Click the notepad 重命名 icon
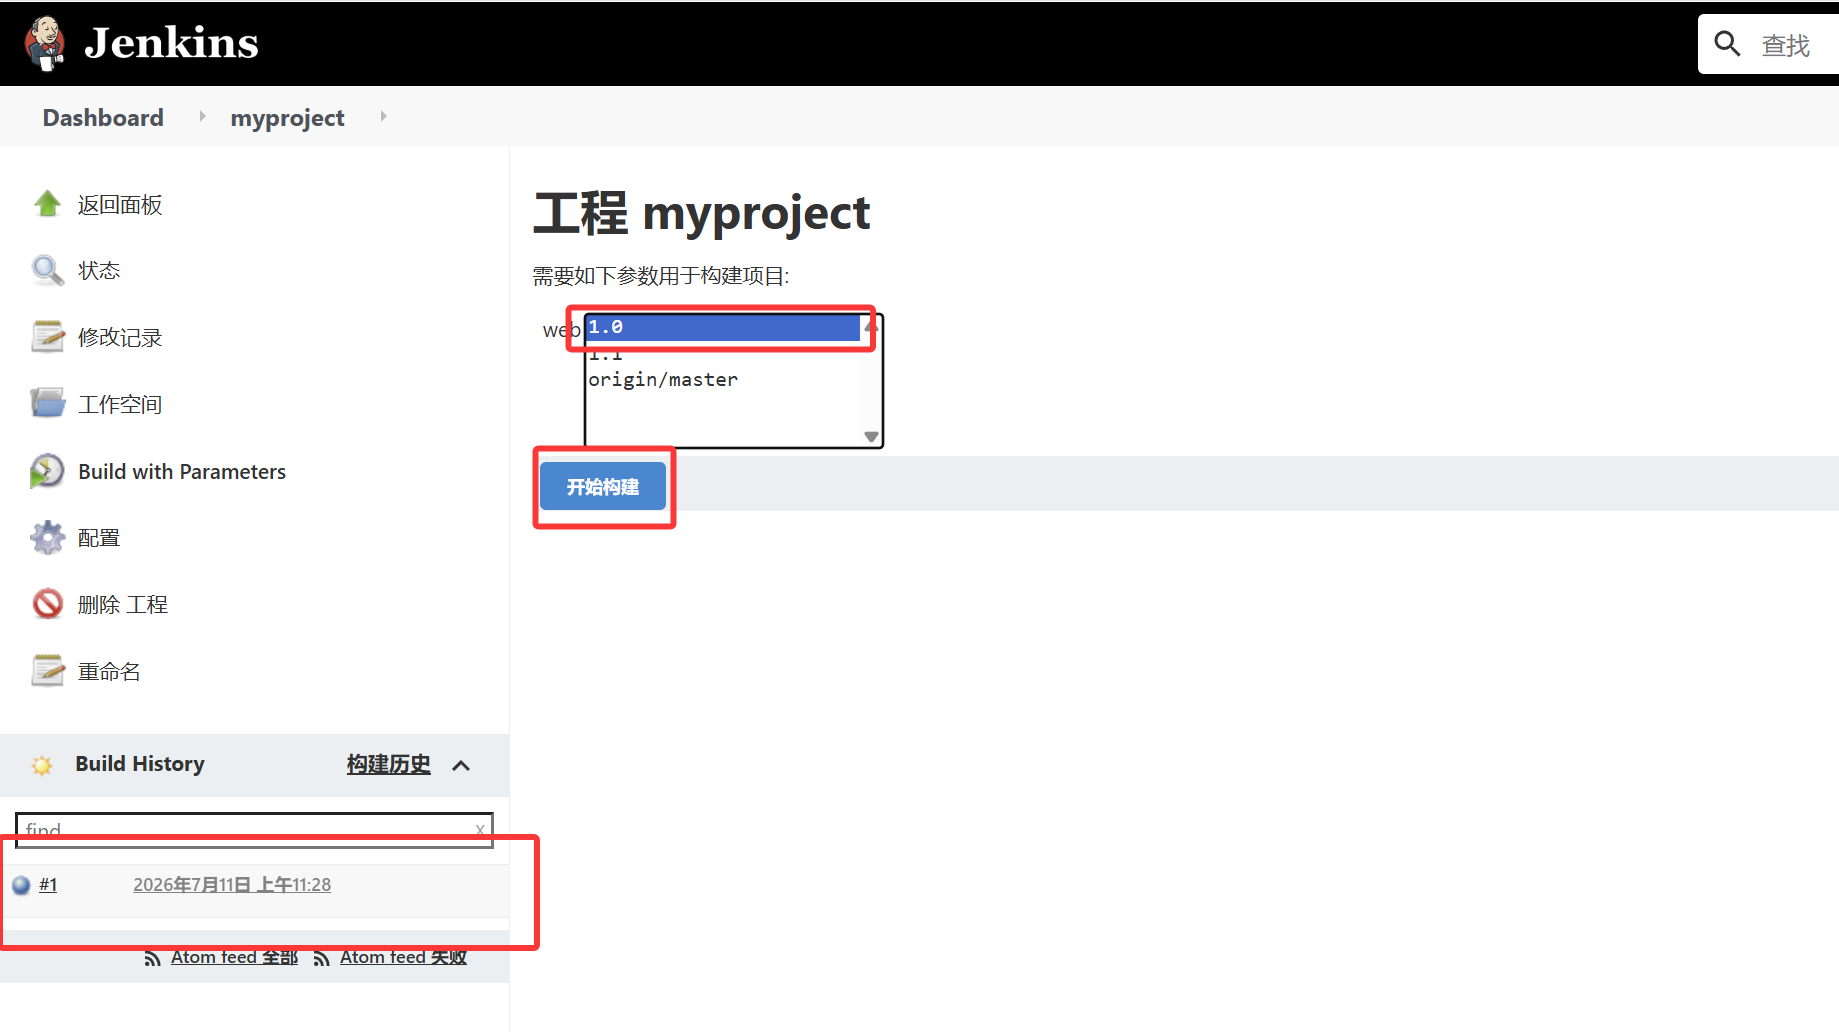 [47, 671]
